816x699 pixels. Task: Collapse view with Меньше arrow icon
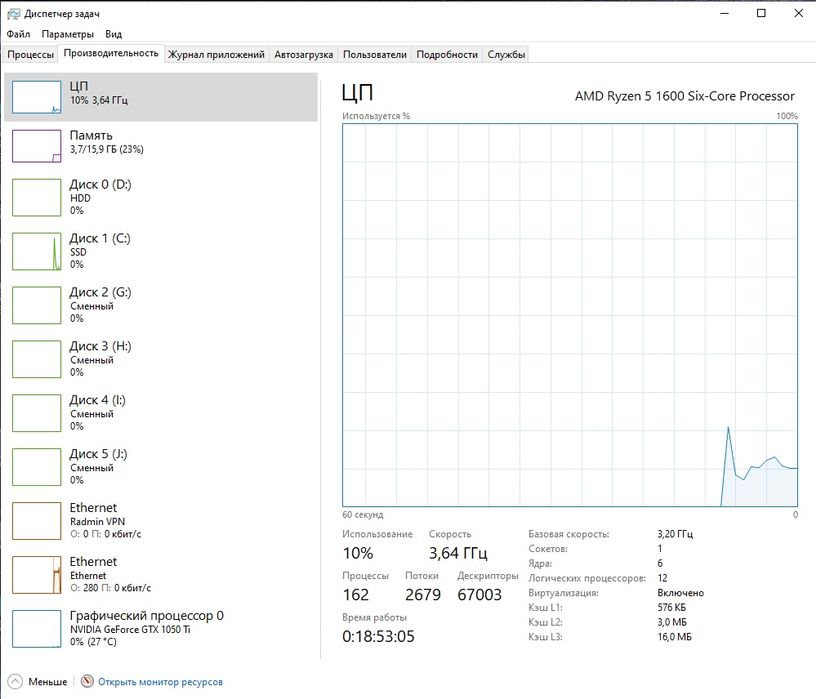coord(15,681)
